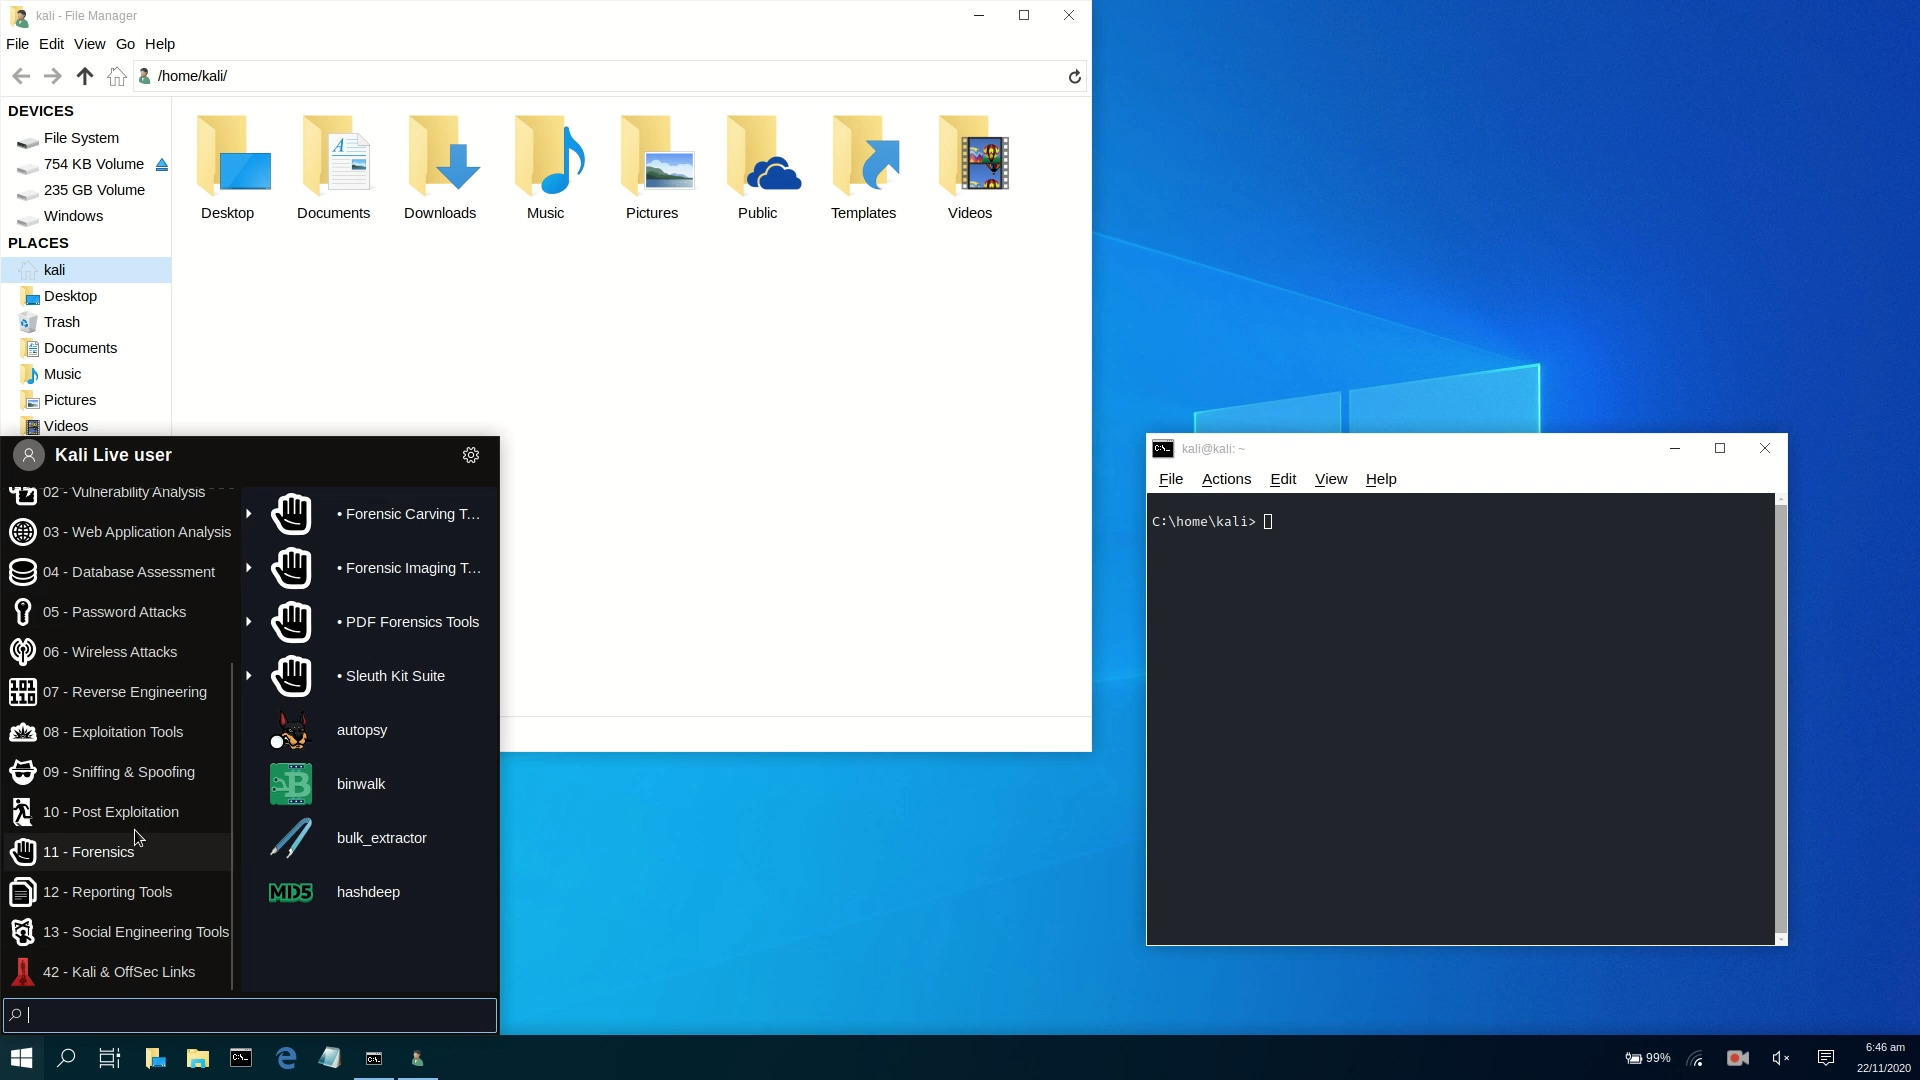Open the Music folder icon
Viewport: 1920px width, 1080px height.
pyautogui.click(x=551, y=155)
